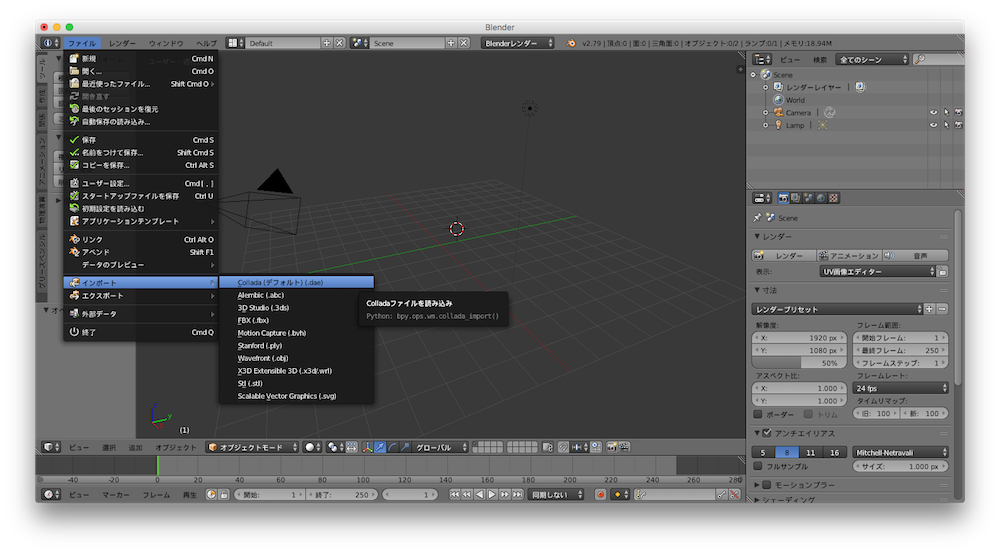Open the 同期しない sync dropdown

click(555, 495)
